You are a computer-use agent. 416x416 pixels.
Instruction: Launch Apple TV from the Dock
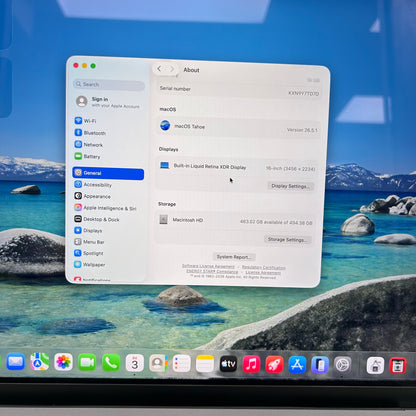[228, 364]
